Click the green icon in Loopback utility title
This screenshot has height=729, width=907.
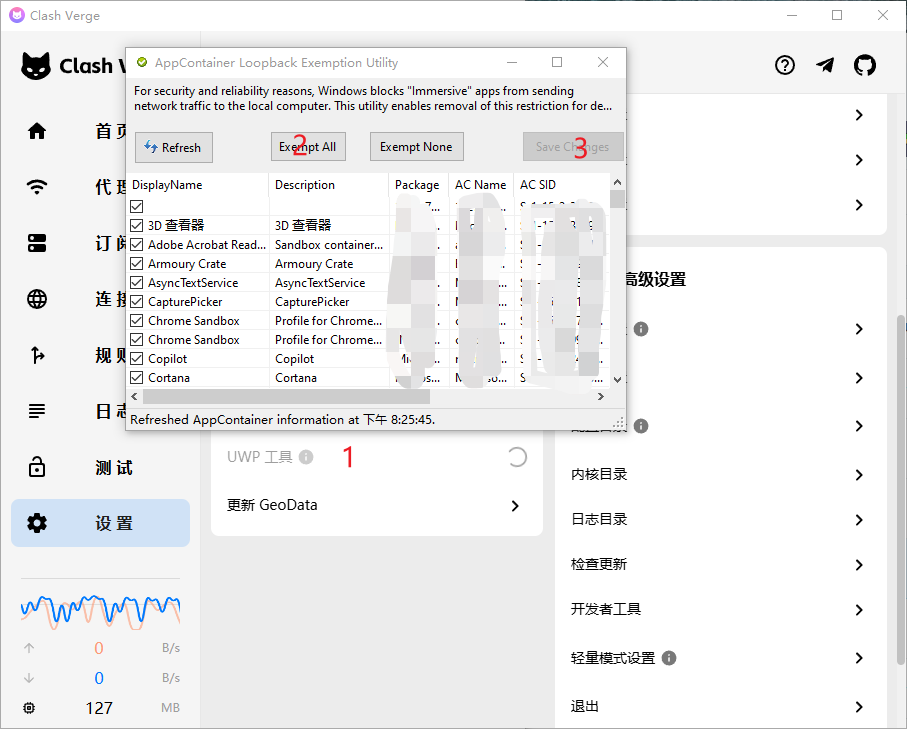(x=142, y=62)
